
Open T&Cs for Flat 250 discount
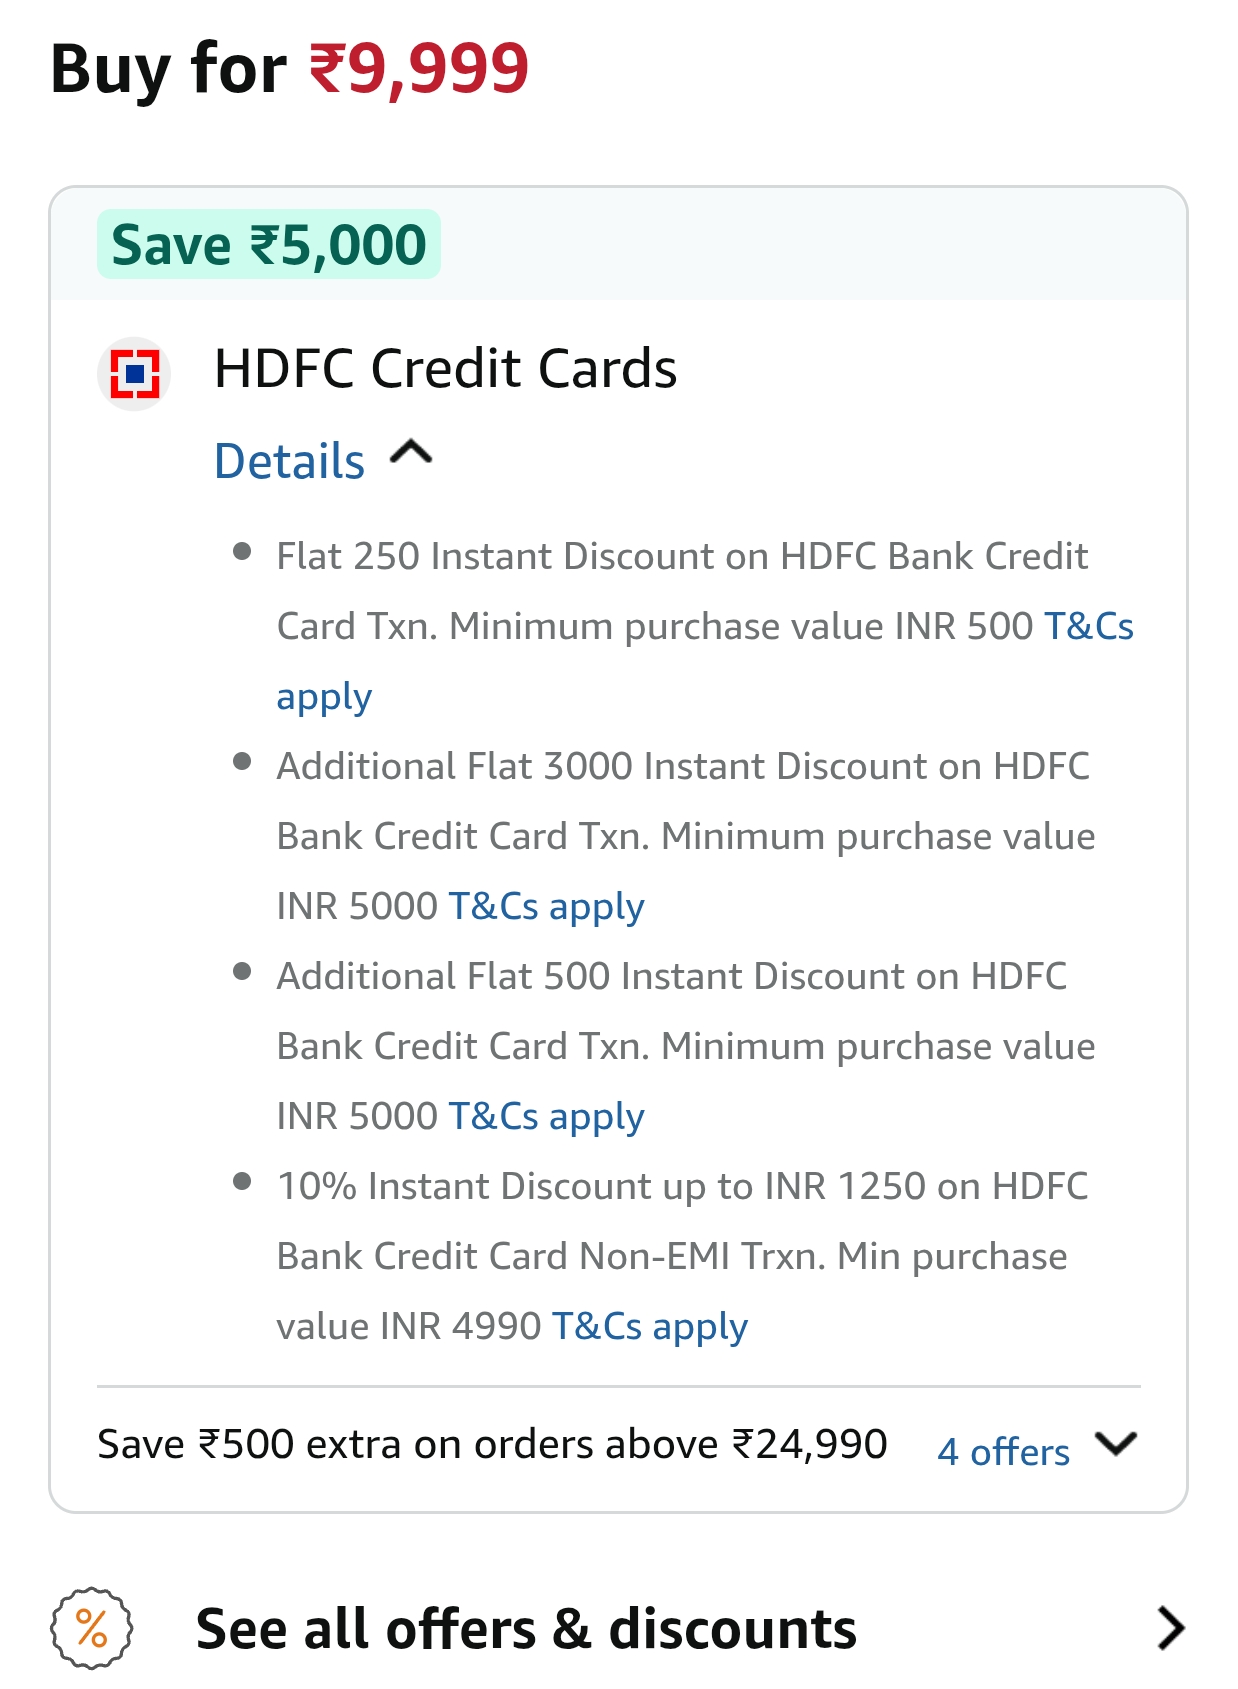point(1088,627)
